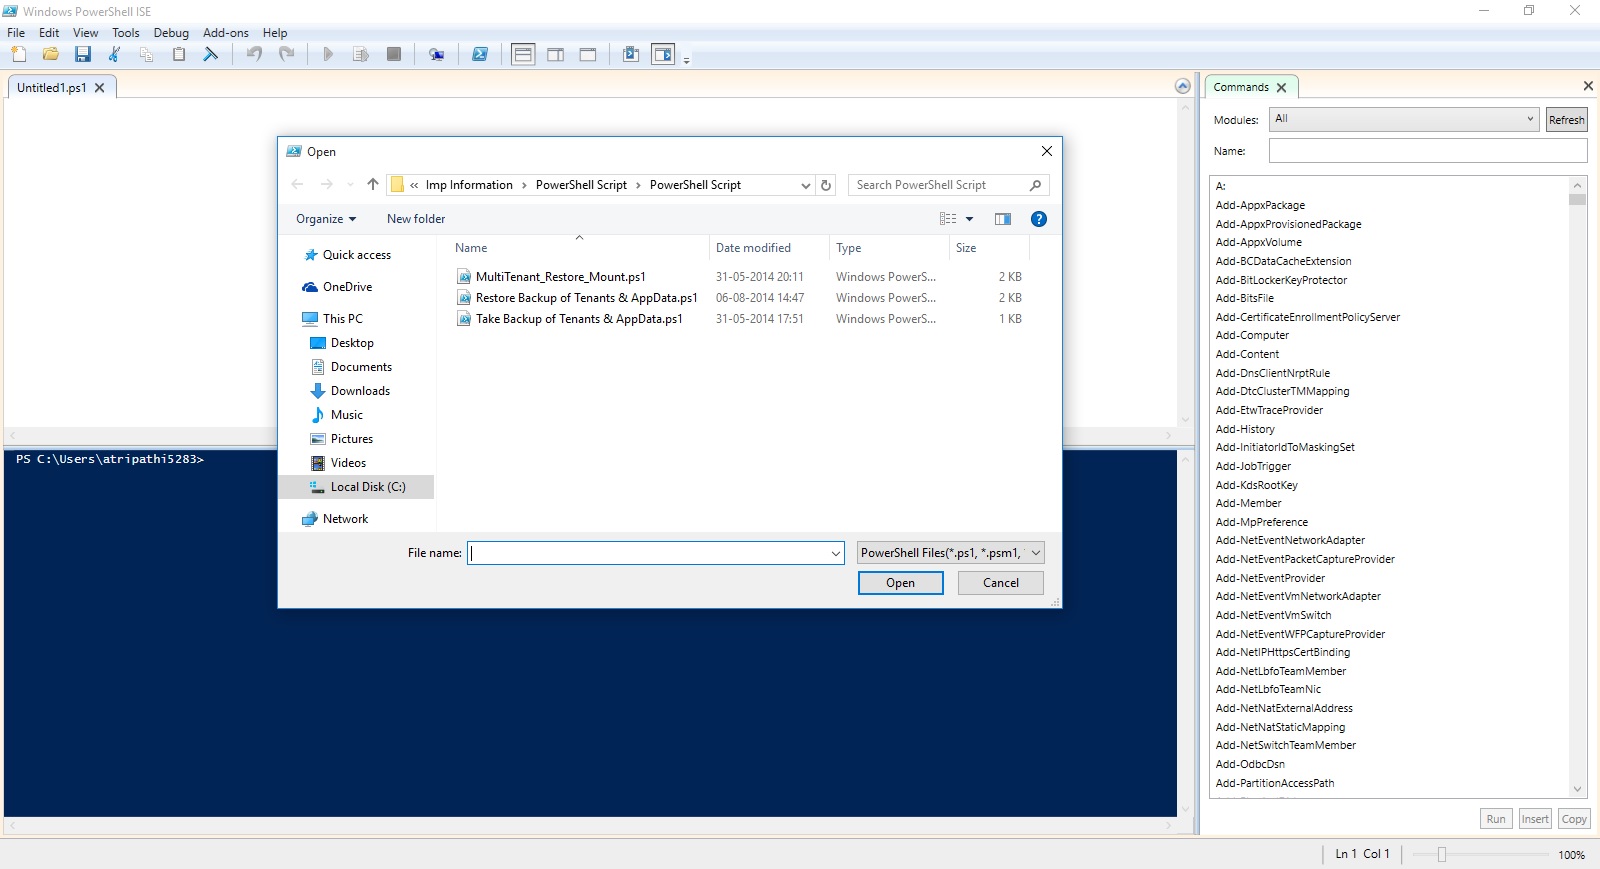The height and width of the screenshot is (869, 1600).
Task: Click the Save script toolbar icon
Action: pyautogui.click(x=83, y=54)
